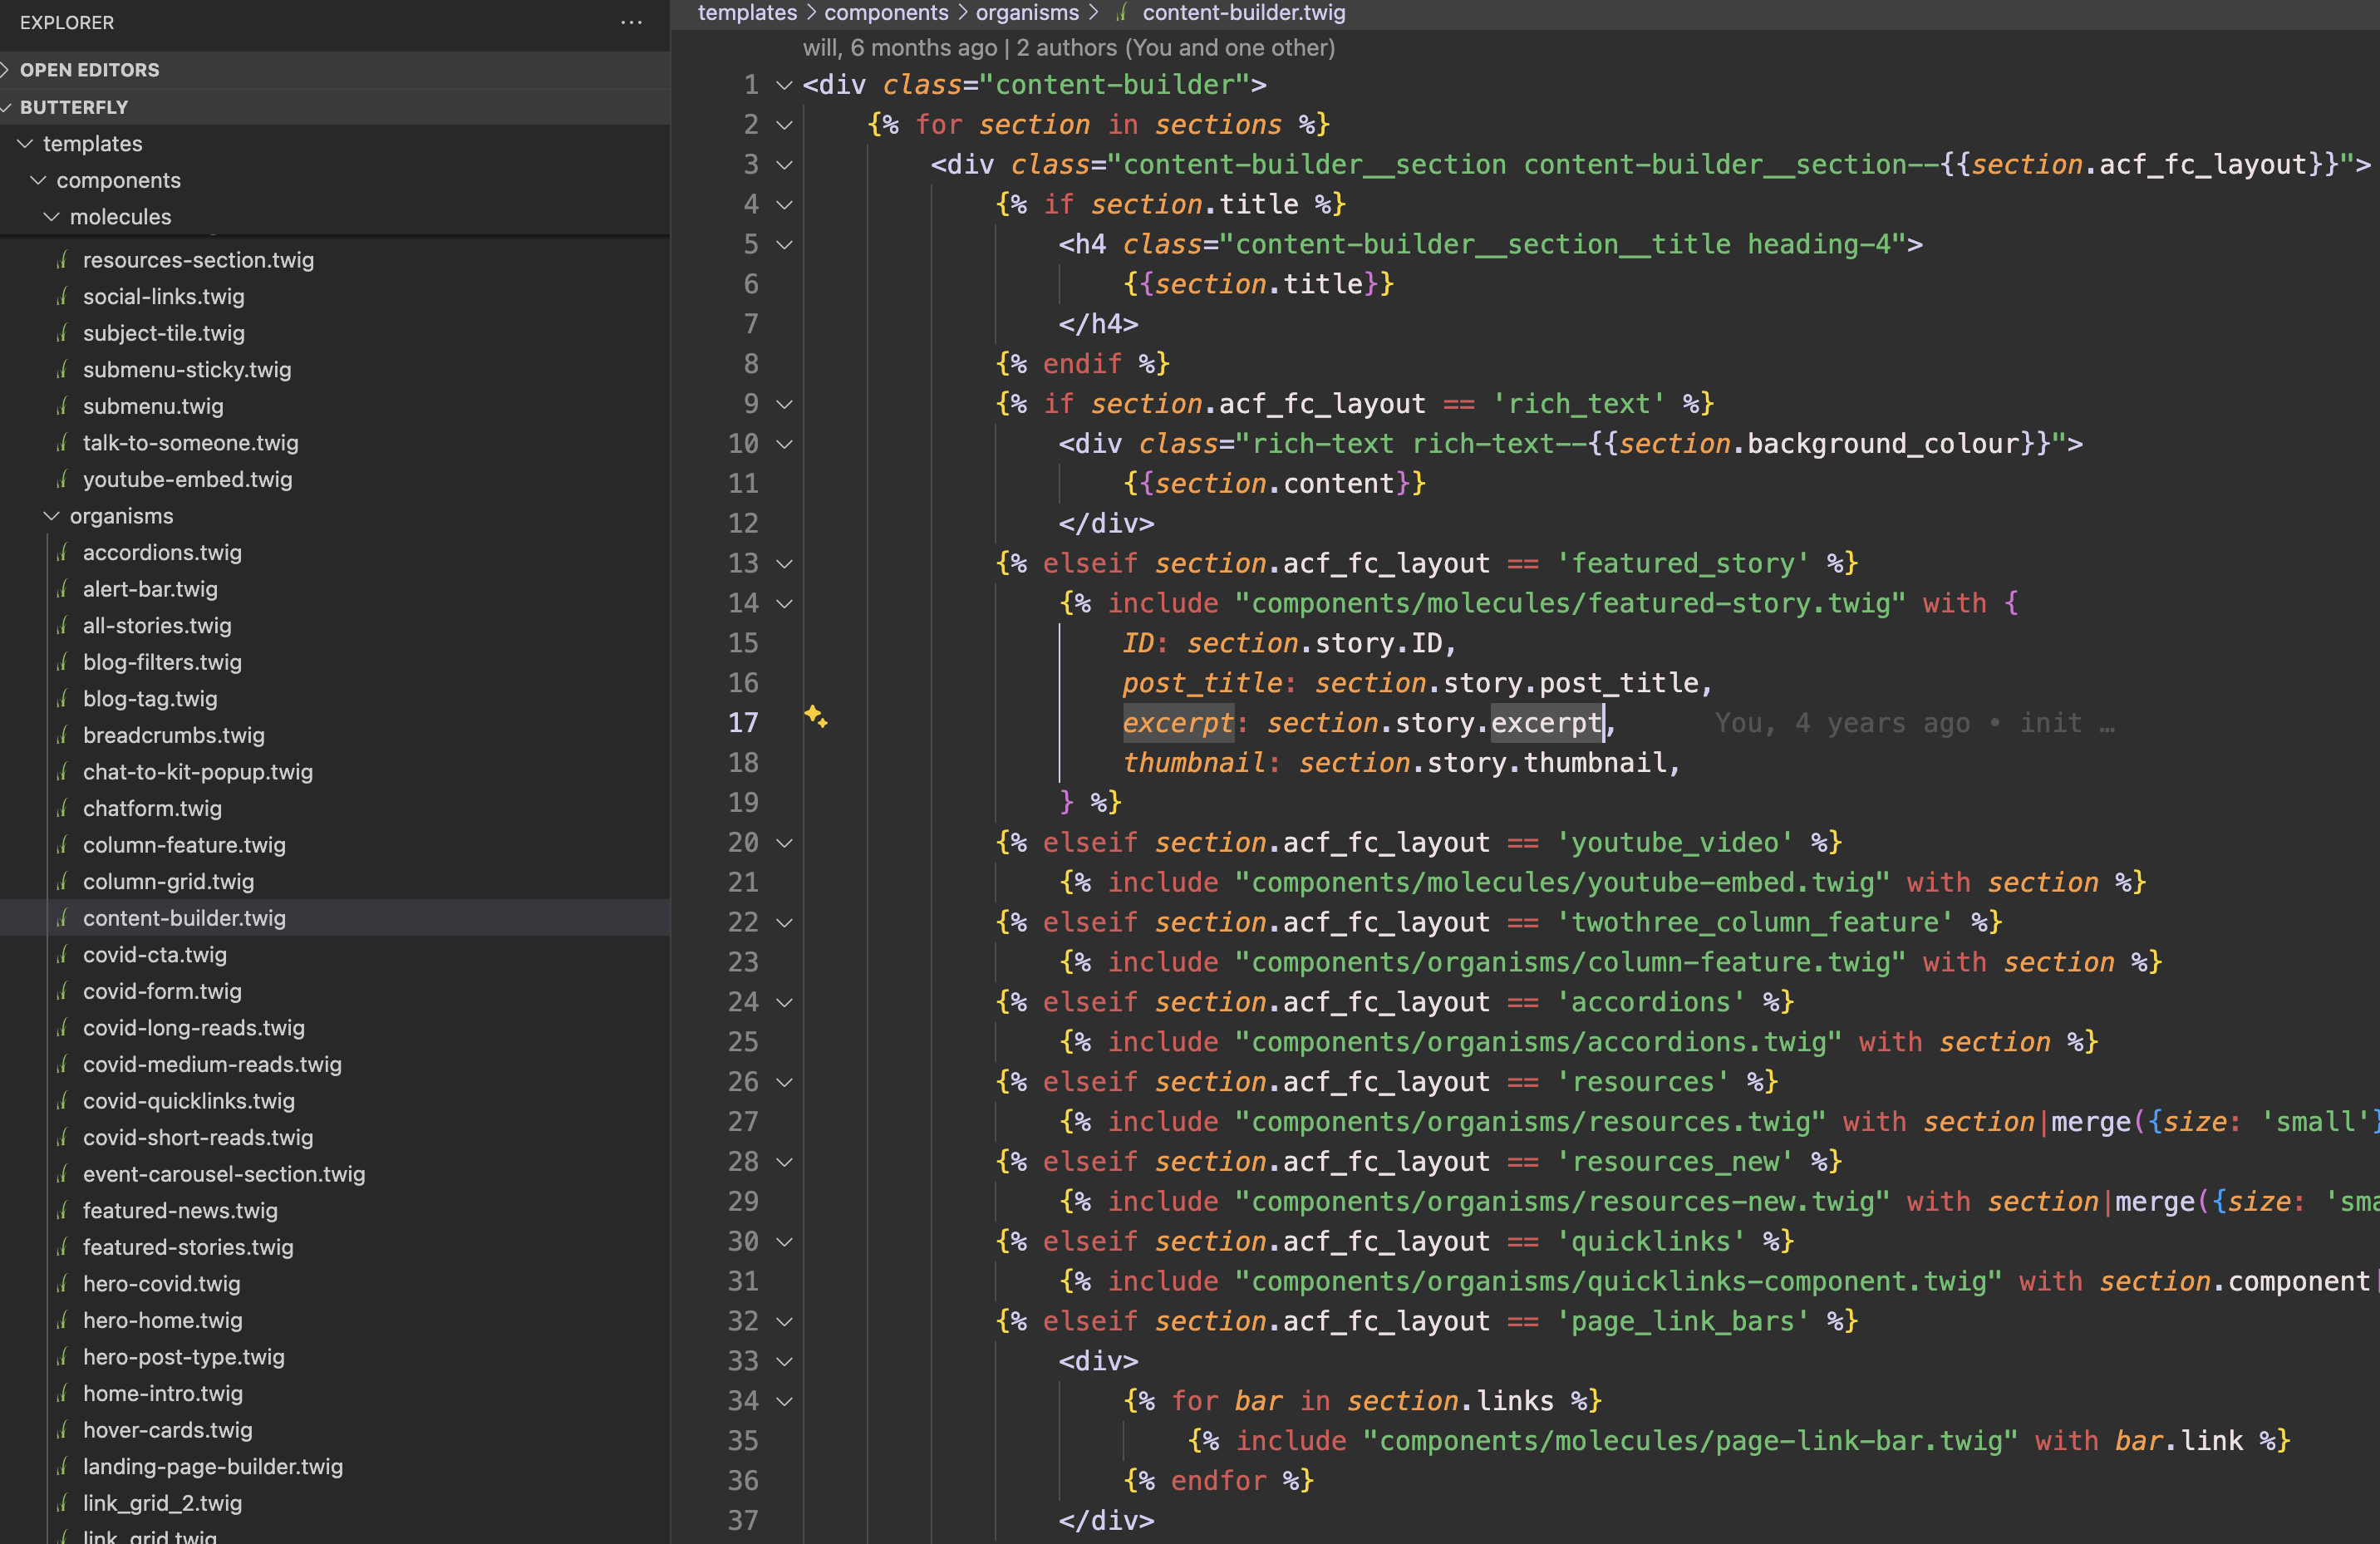Click the twig icon next to youtube-embed.twig
This screenshot has height=1544, width=2380.
point(63,480)
